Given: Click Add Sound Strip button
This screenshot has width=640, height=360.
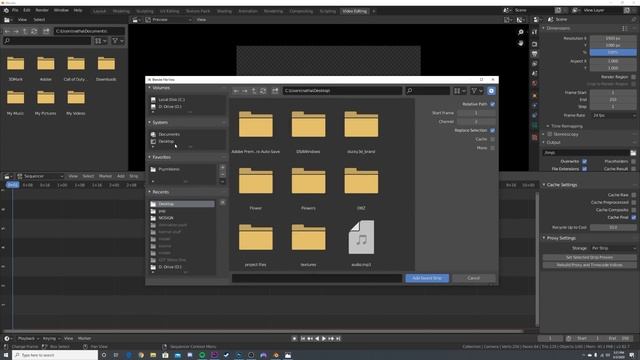Looking at the screenshot, I should pos(427,278).
